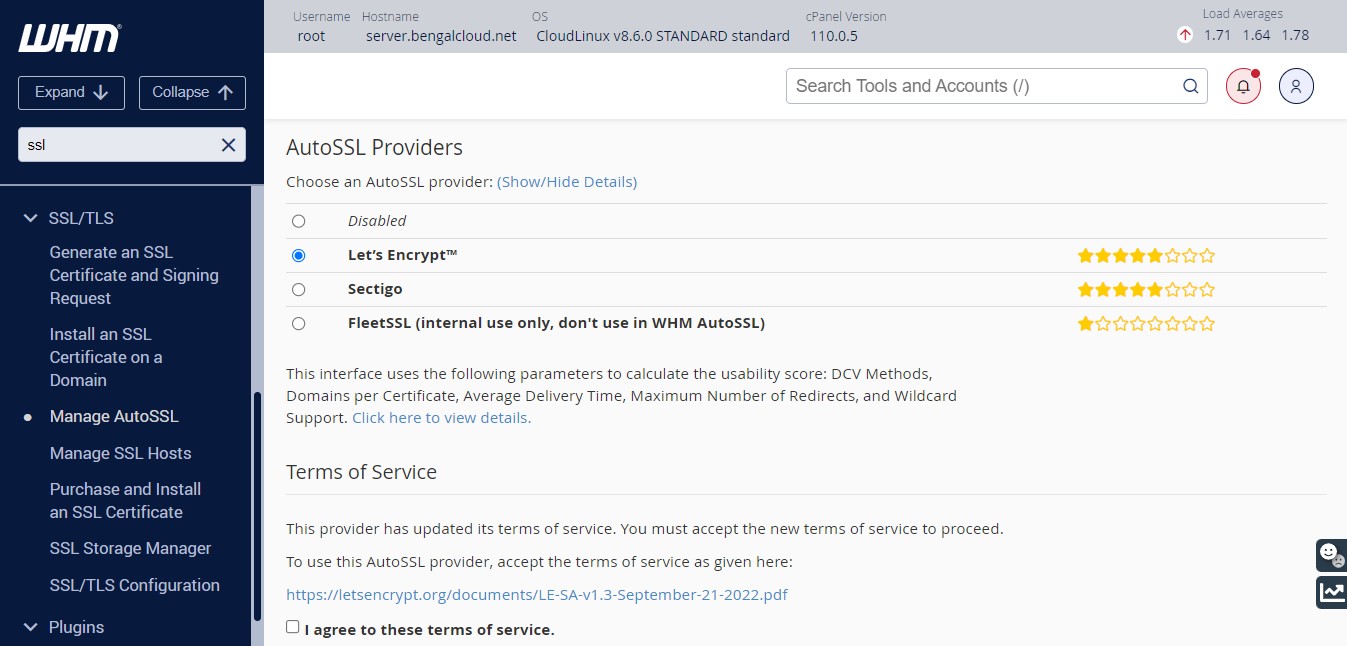Open the user profile menu
Screen dimensions: 1347x646
click(1296, 86)
